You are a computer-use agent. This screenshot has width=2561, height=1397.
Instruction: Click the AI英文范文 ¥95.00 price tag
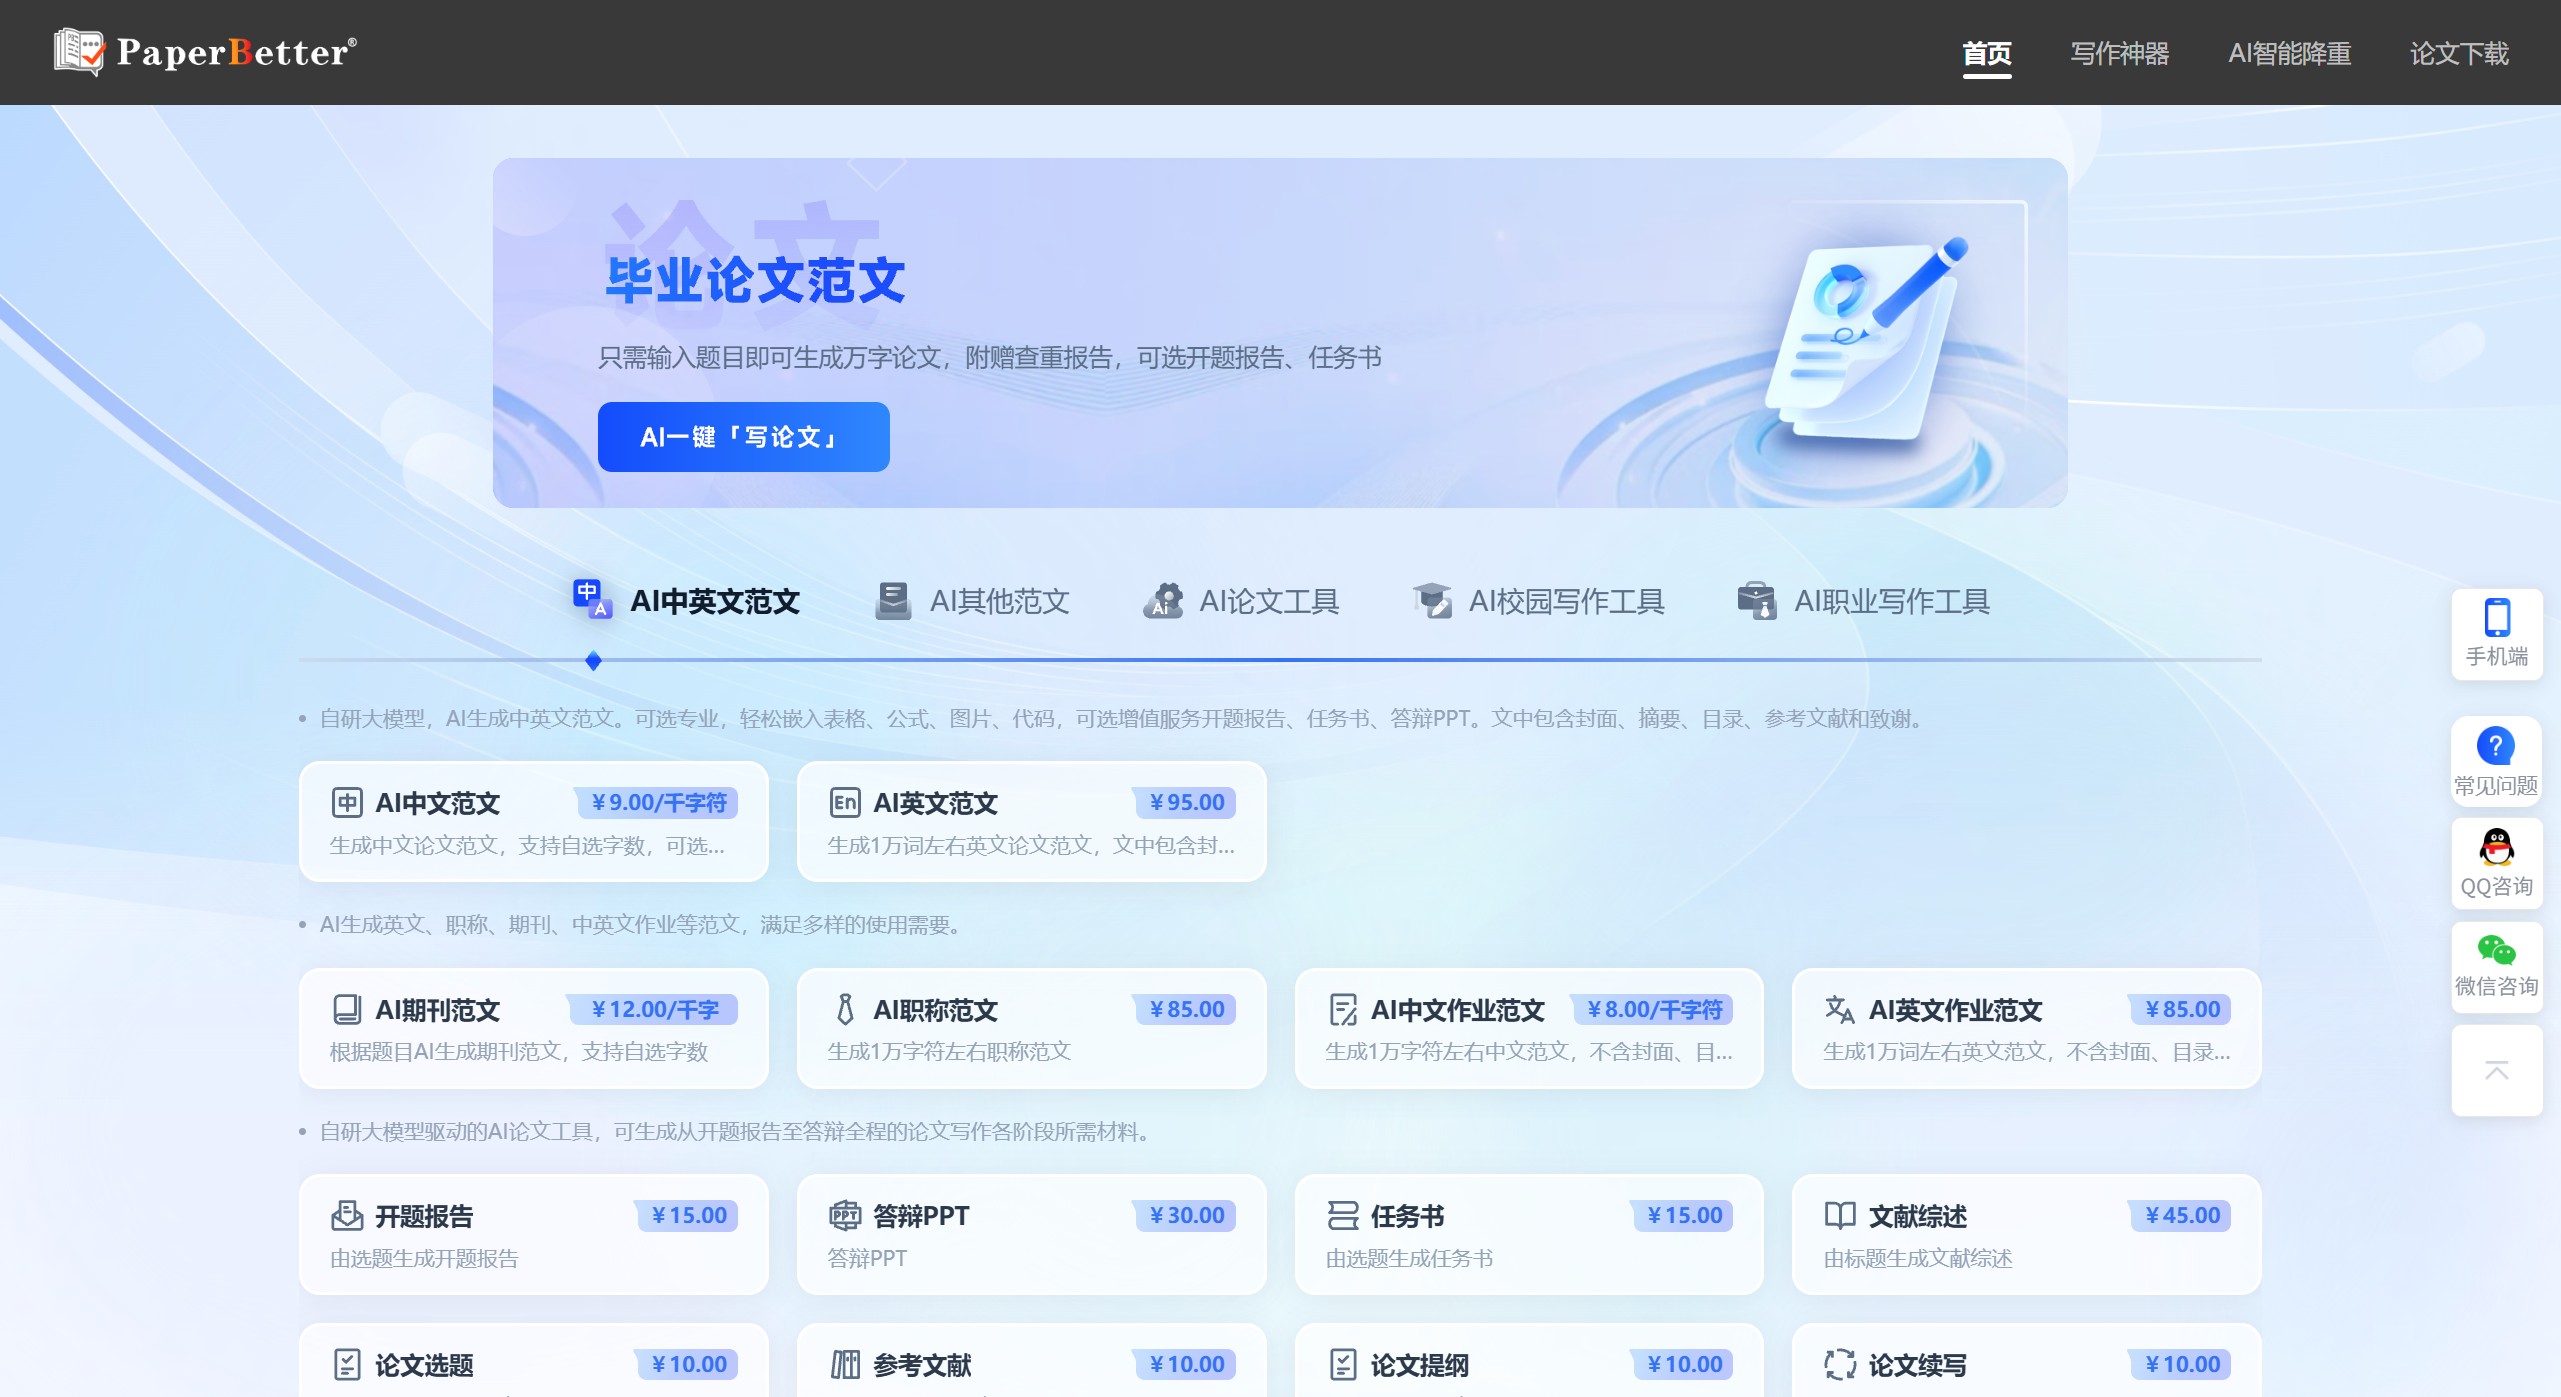(1186, 802)
